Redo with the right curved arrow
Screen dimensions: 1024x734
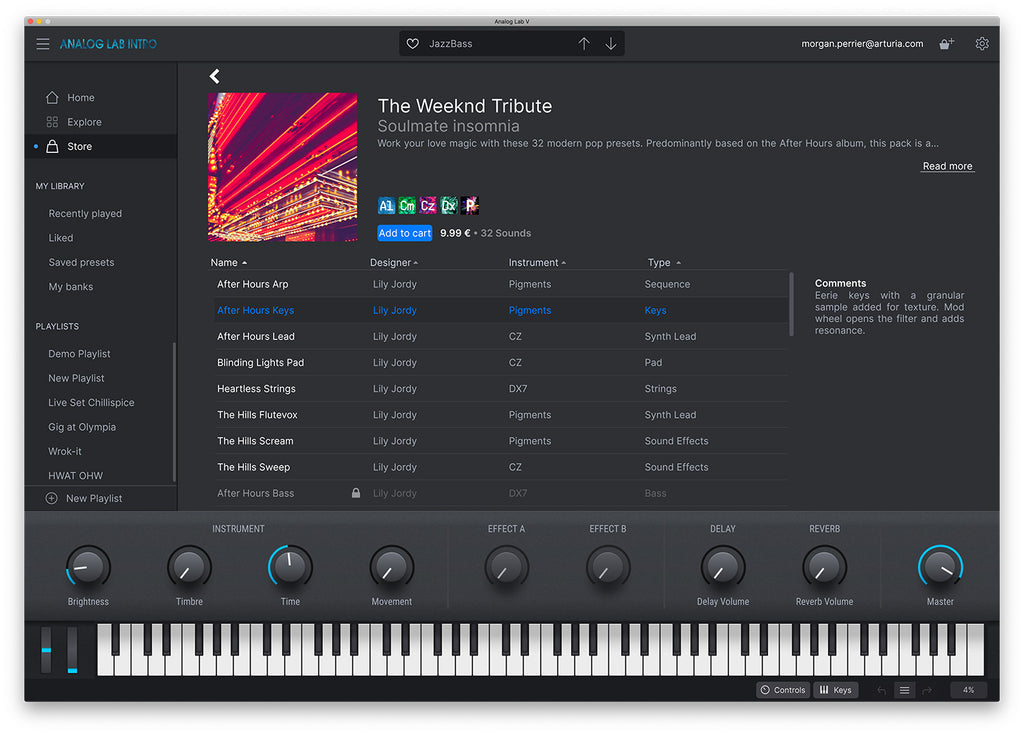coord(927,690)
